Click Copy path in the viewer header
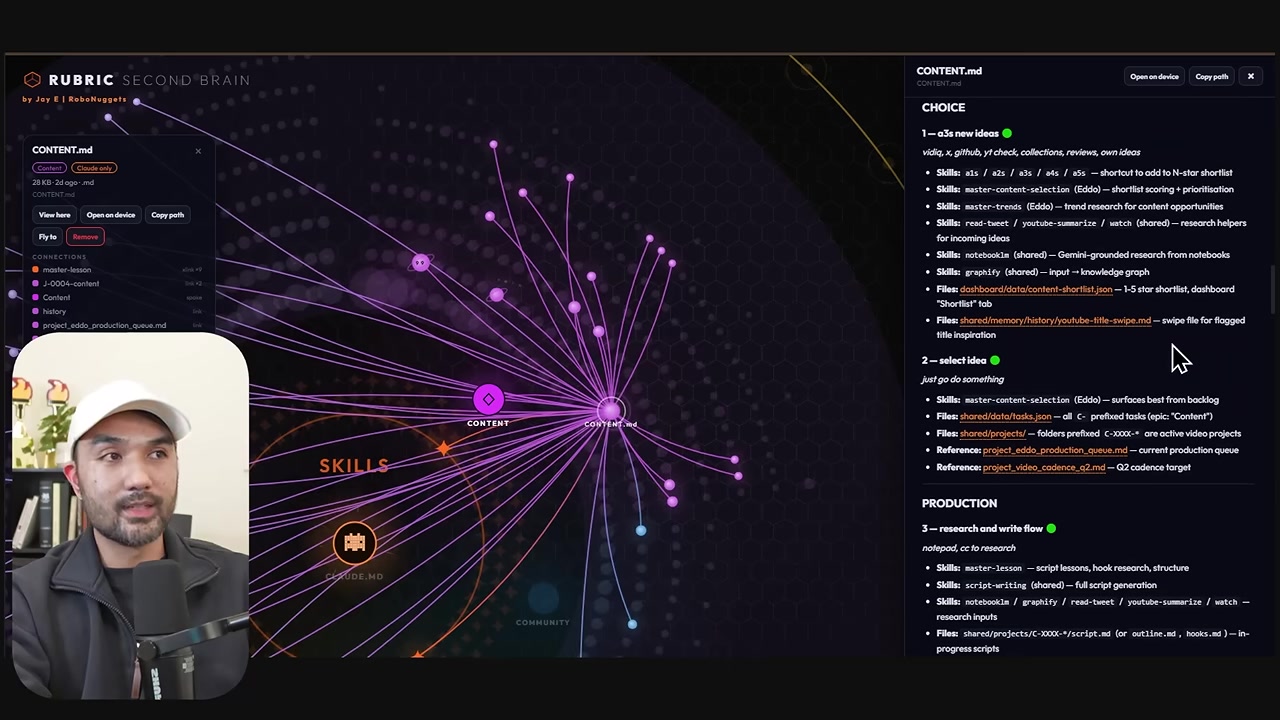Viewport: 1280px width, 720px height. (x=1212, y=76)
